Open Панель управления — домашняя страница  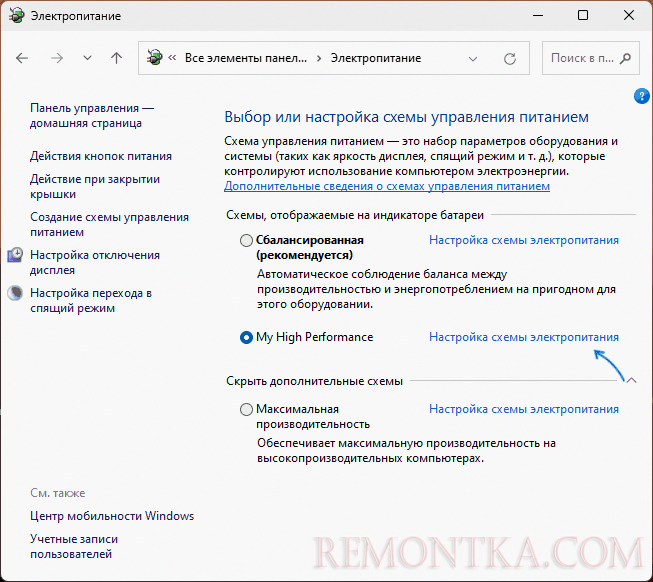tap(92, 115)
